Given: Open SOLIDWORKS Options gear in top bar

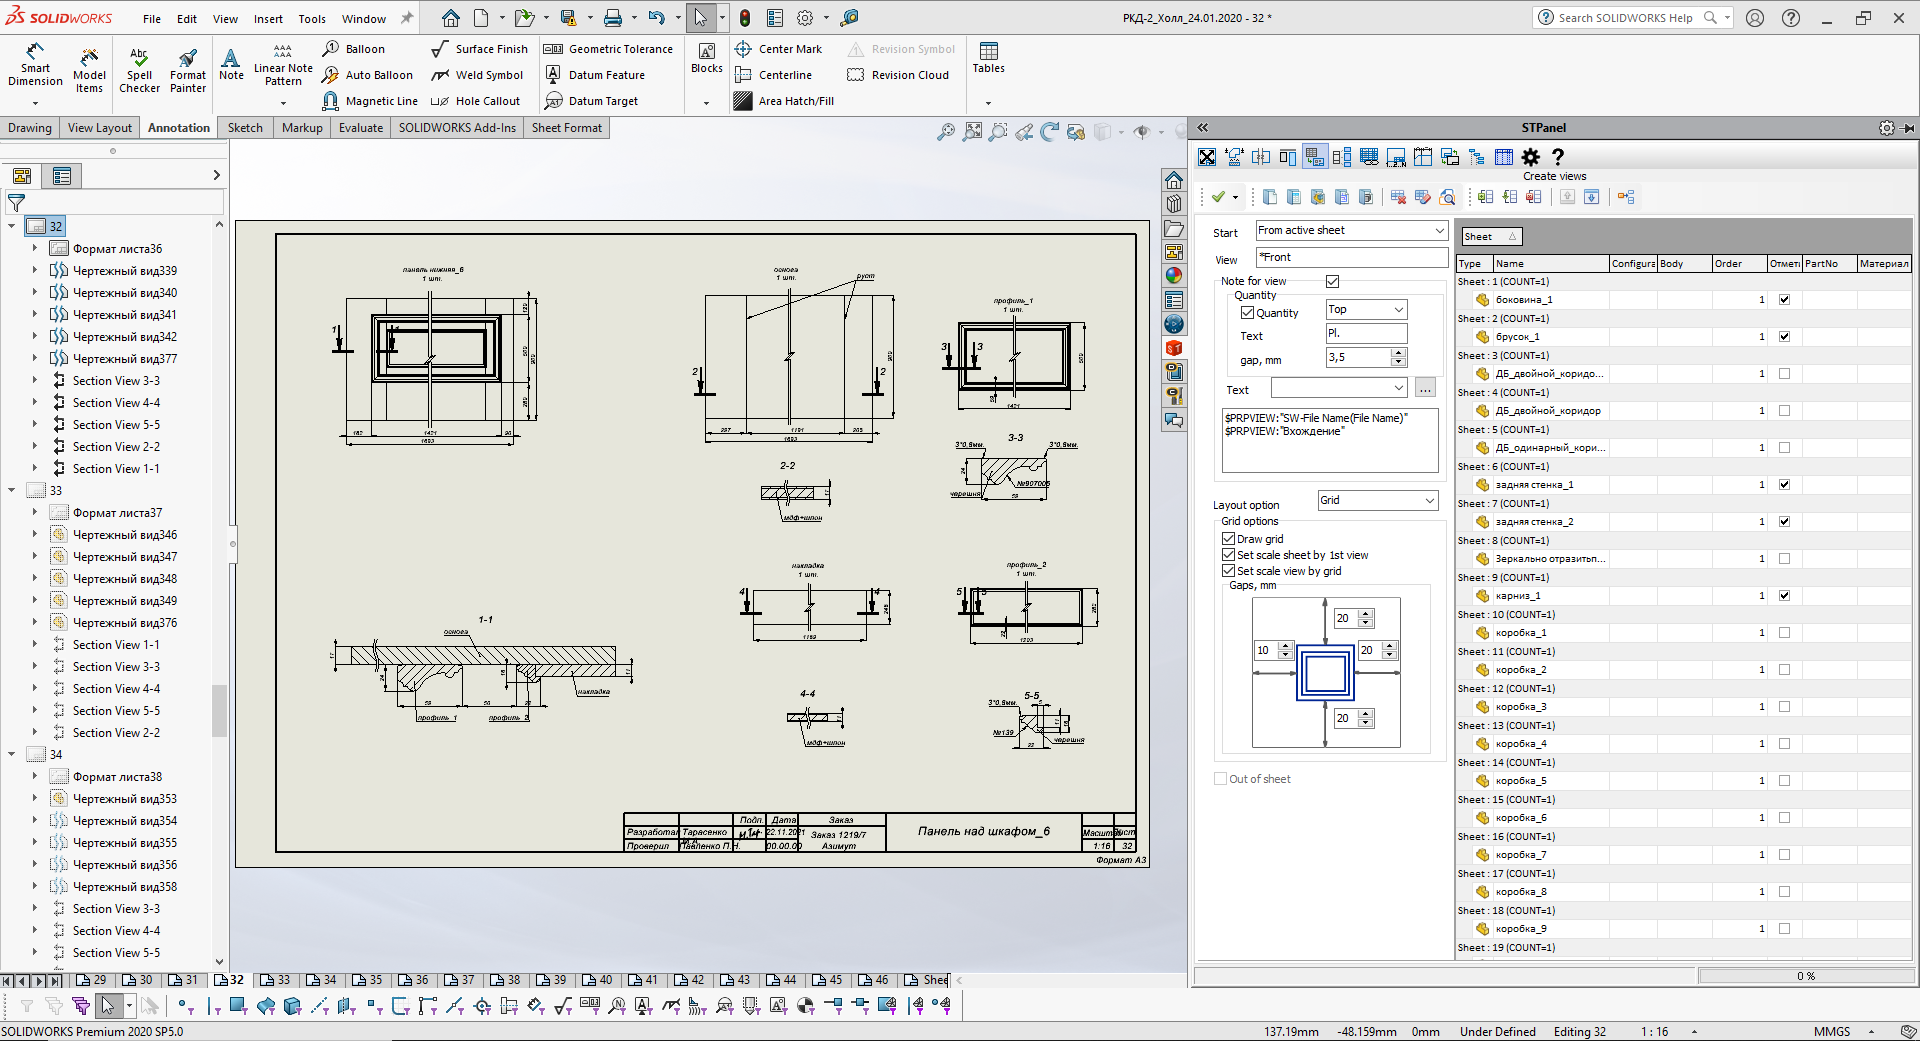Looking at the screenshot, I should tap(805, 18).
